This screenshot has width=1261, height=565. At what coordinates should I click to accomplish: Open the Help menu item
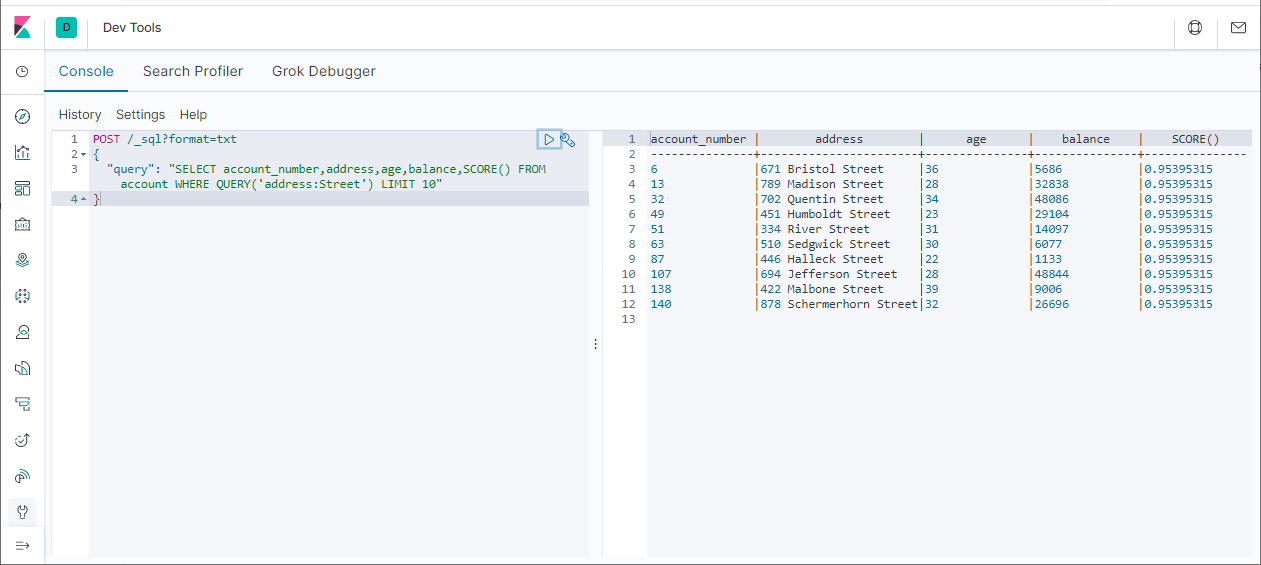194,115
